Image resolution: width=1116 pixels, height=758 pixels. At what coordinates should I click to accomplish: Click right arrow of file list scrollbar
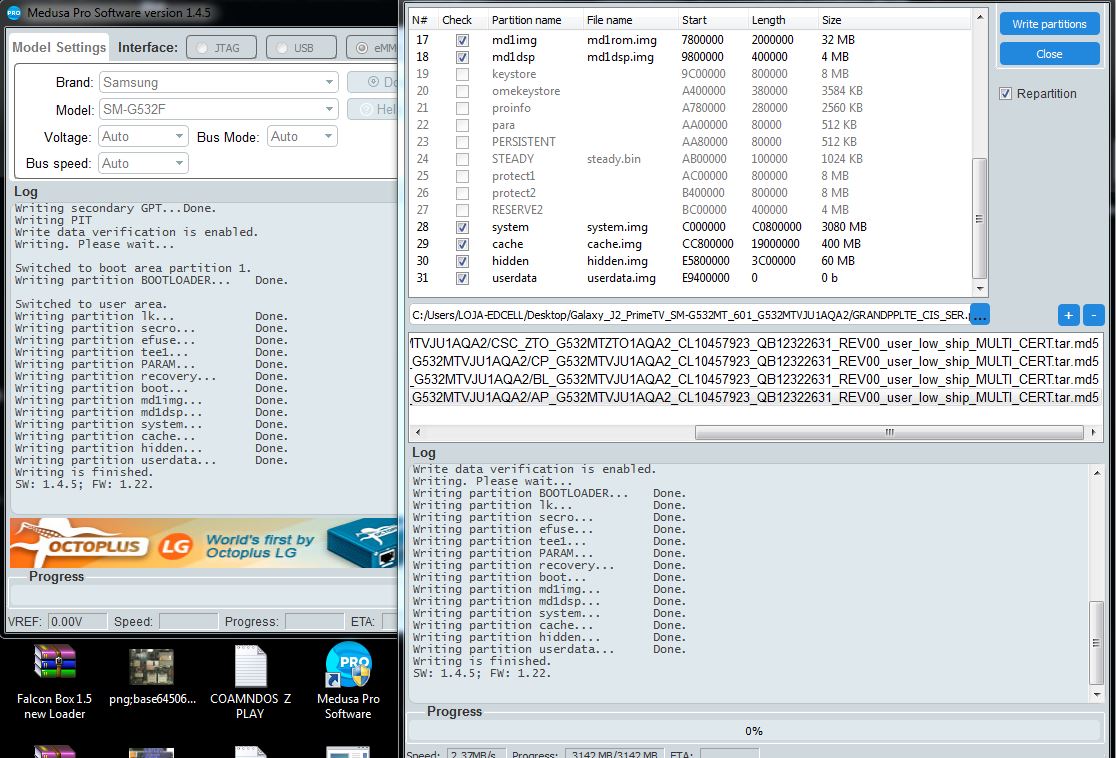[1093, 432]
